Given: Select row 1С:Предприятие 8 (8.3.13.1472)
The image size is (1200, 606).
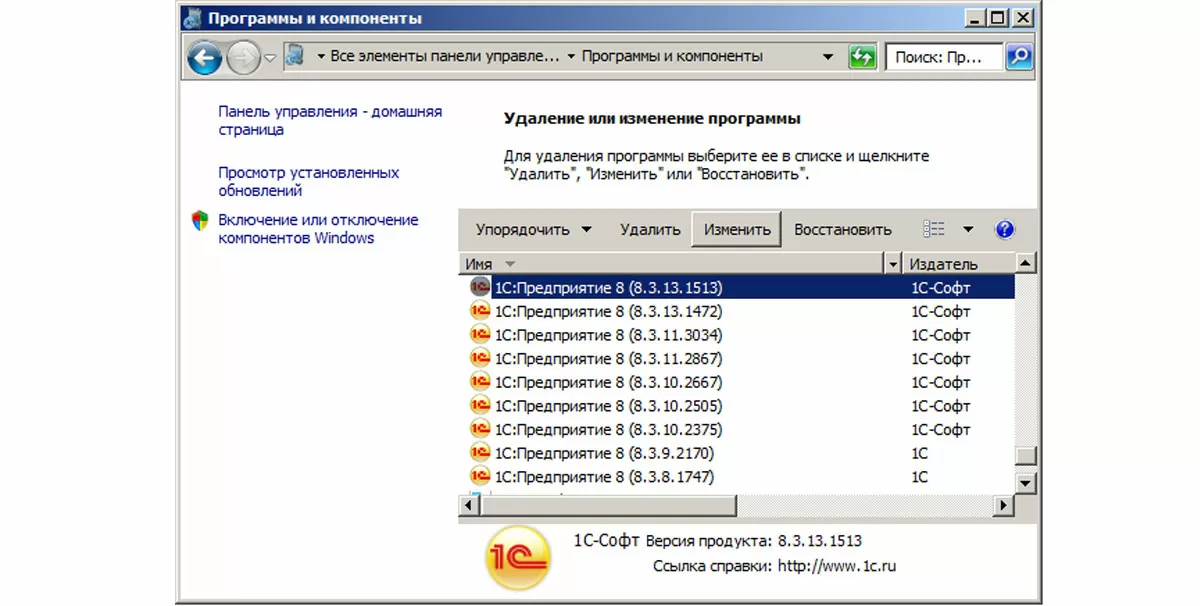Looking at the screenshot, I should coord(738,311).
